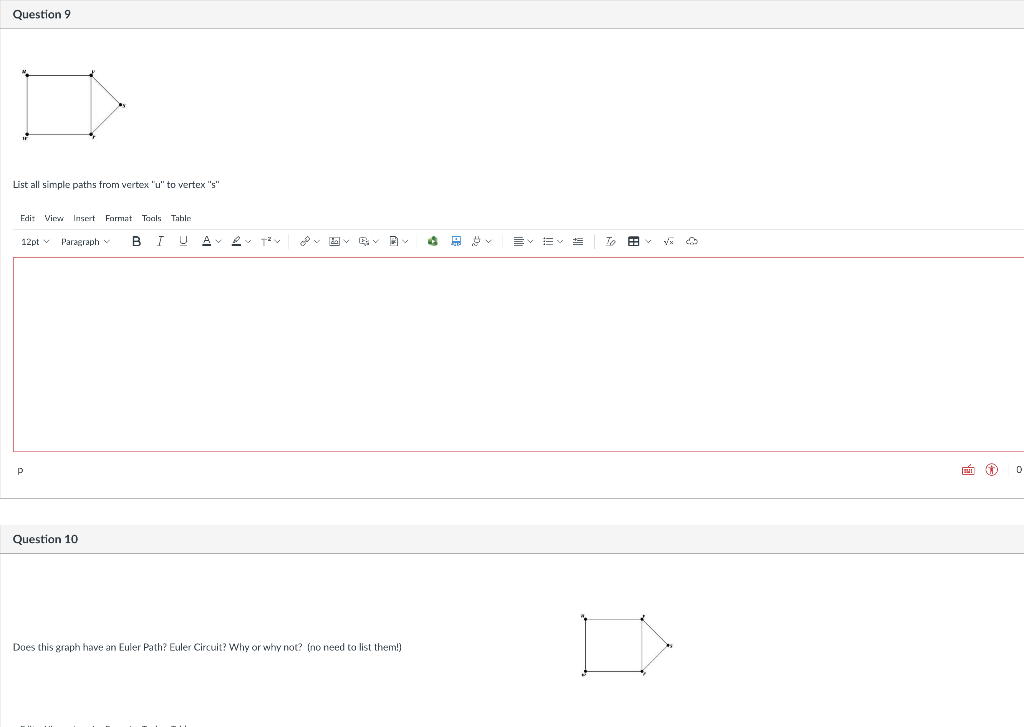
Task: Open the Format menu in the editor
Action: click(x=118, y=218)
